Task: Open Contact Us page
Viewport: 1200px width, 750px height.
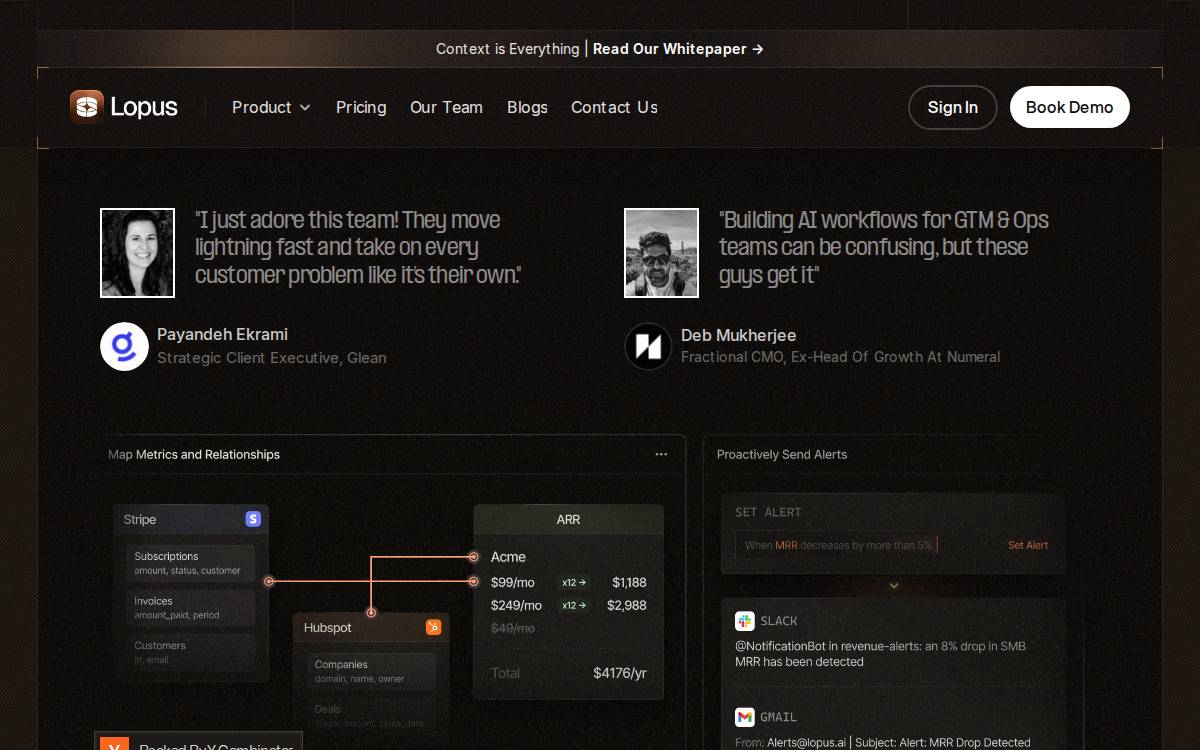Action: tap(614, 107)
